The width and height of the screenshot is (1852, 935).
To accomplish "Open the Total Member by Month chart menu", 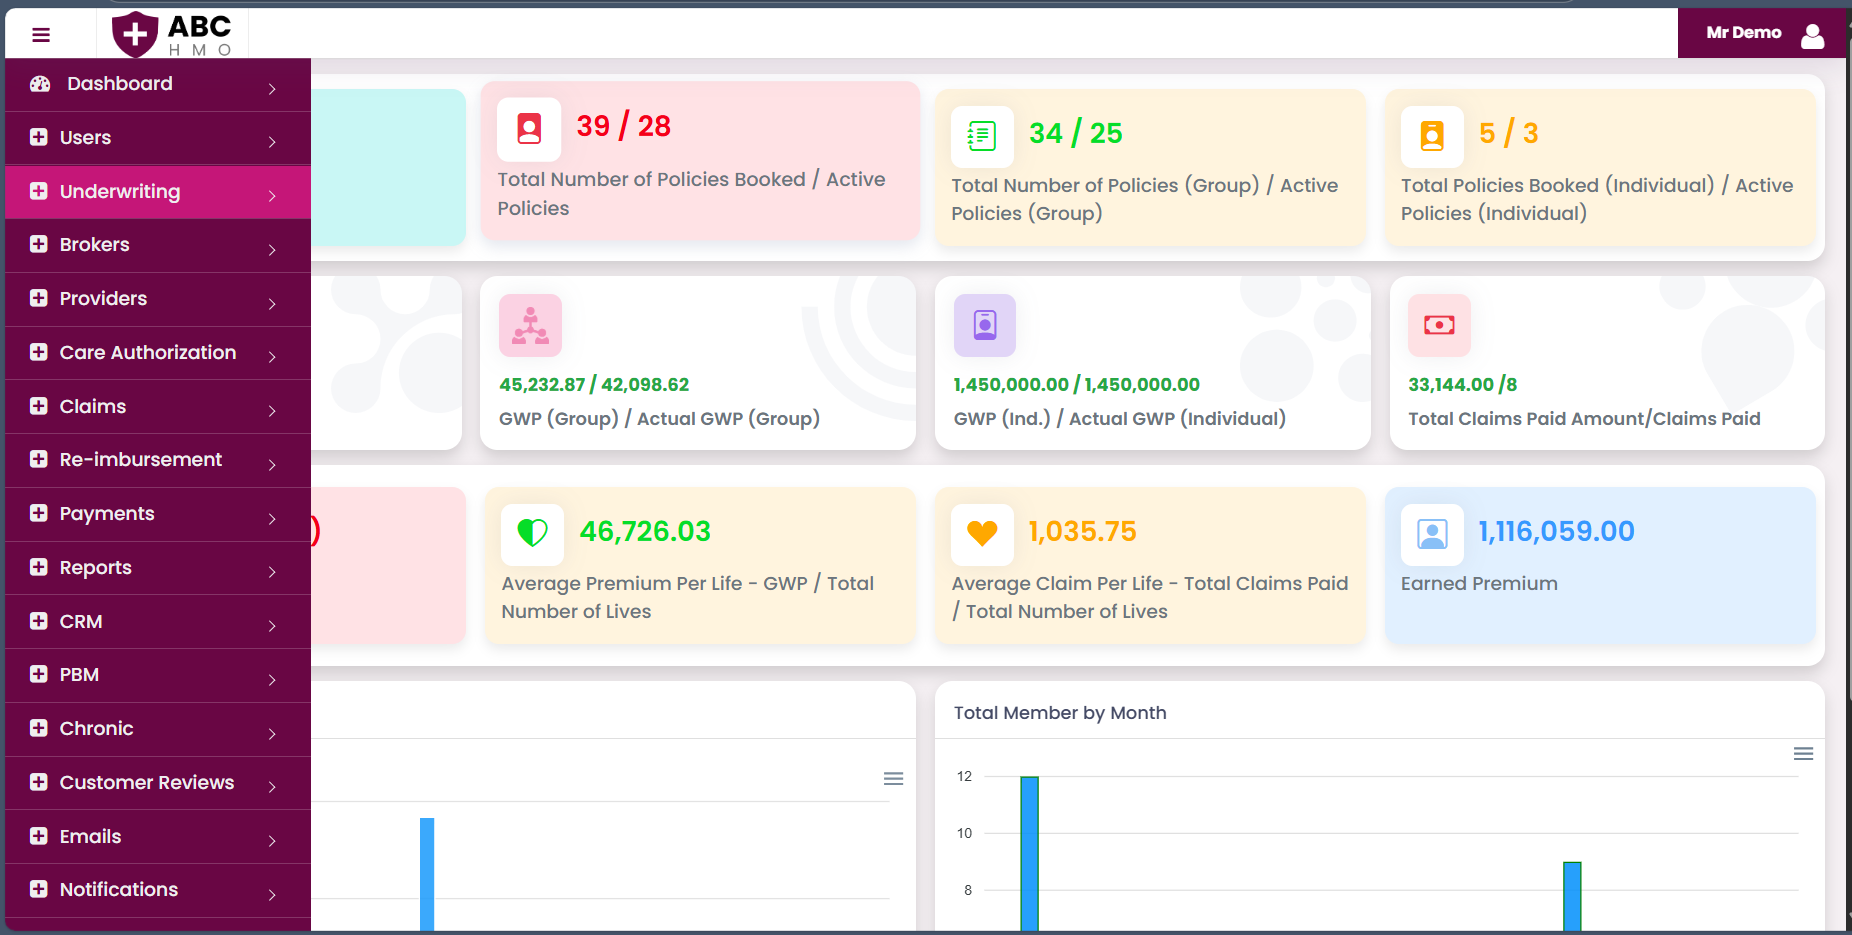I will [x=1803, y=754].
